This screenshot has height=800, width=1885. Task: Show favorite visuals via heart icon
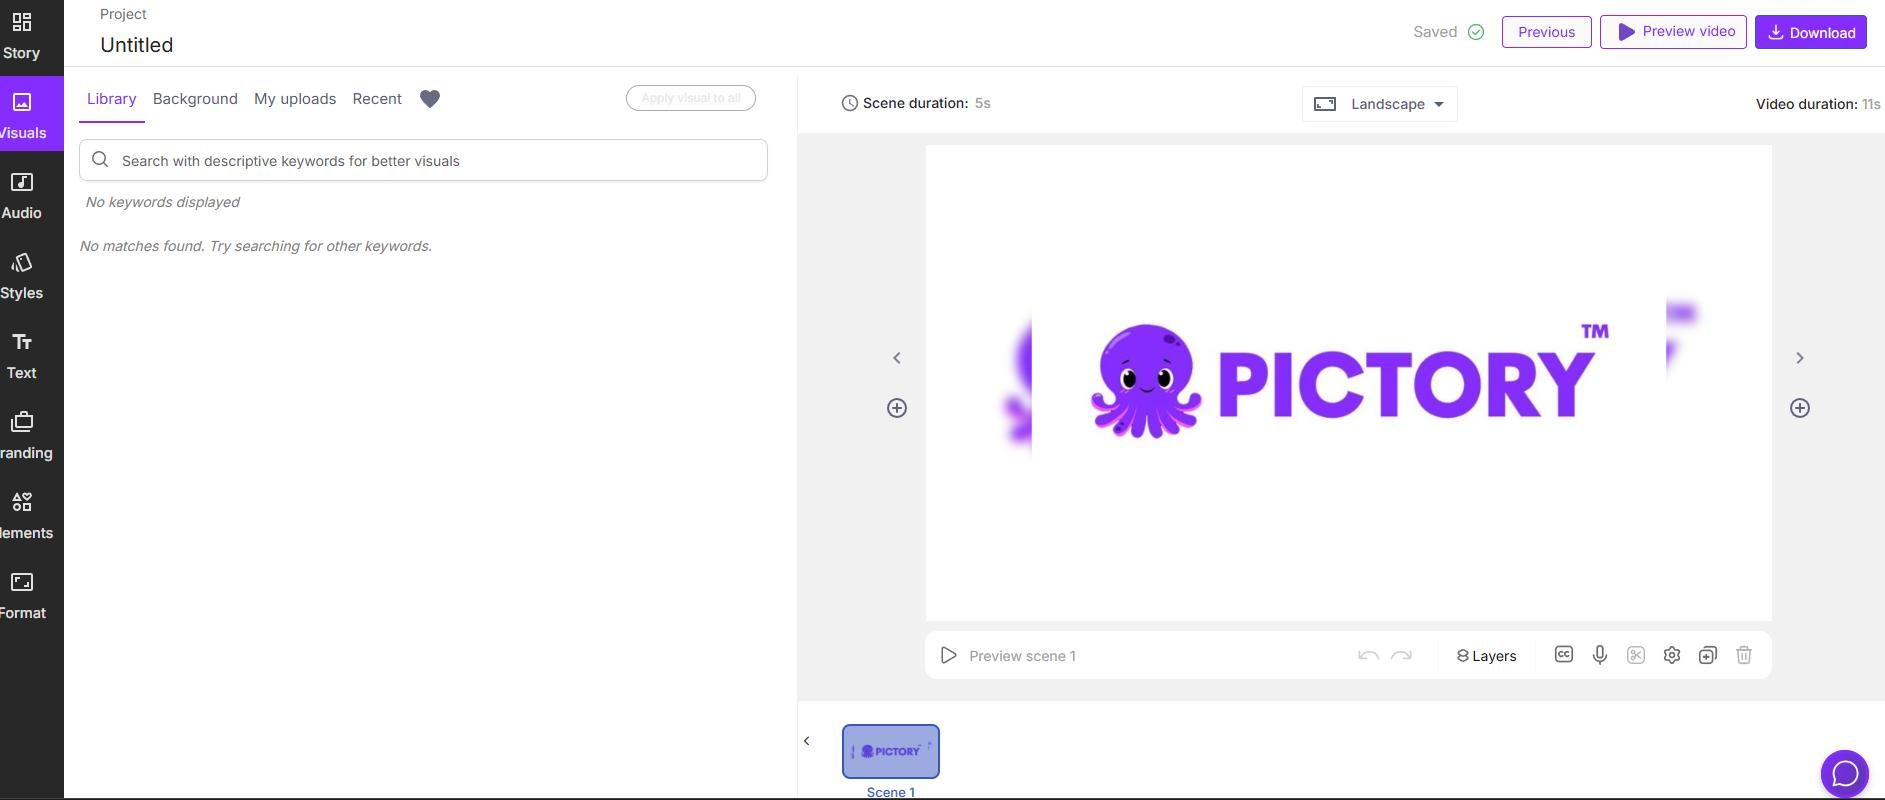click(430, 99)
